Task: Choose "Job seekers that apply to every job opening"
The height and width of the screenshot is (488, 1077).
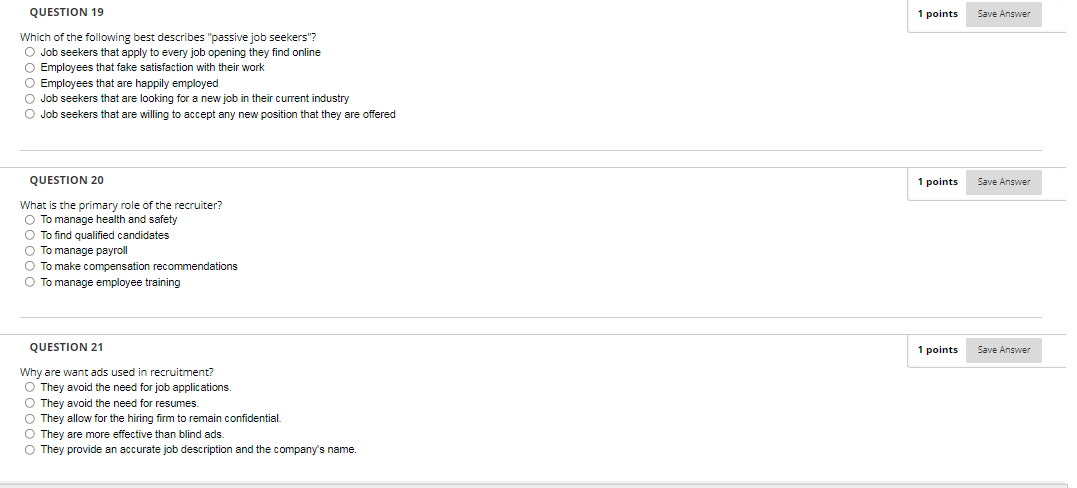Action: click(30, 52)
